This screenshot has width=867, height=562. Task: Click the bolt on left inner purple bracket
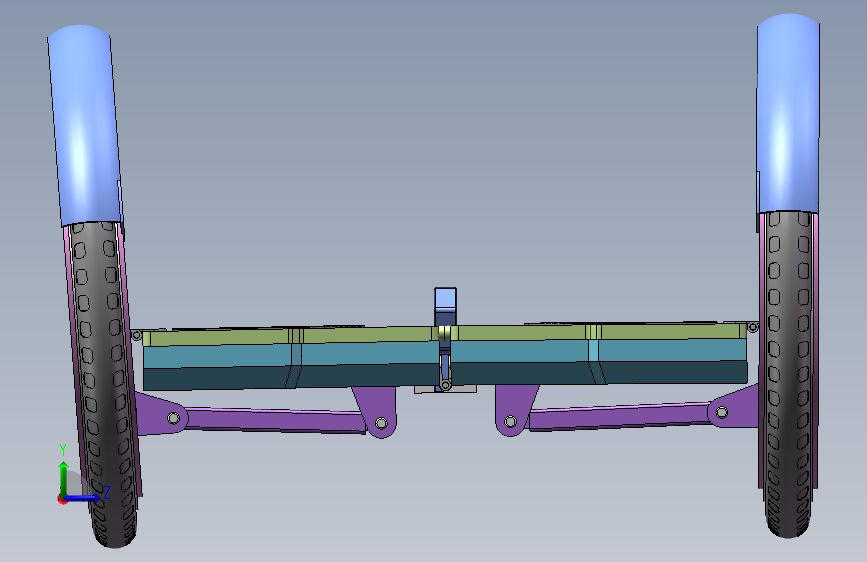pyautogui.click(x=381, y=423)
